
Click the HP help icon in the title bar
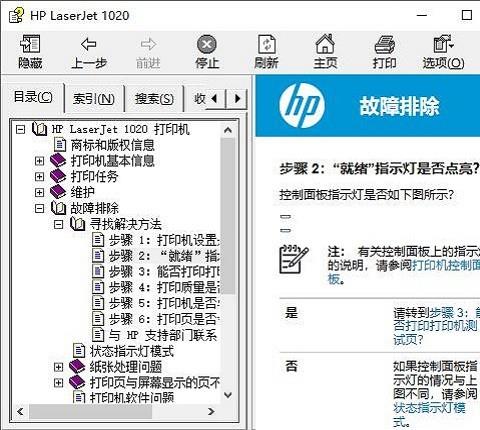16,15
